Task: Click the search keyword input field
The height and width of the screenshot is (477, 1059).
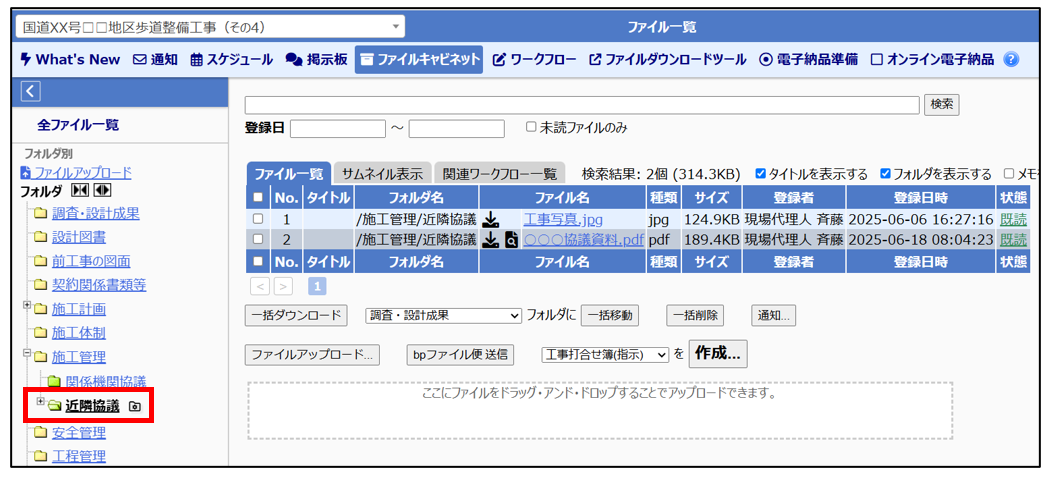Action: [x=581, y=105]
